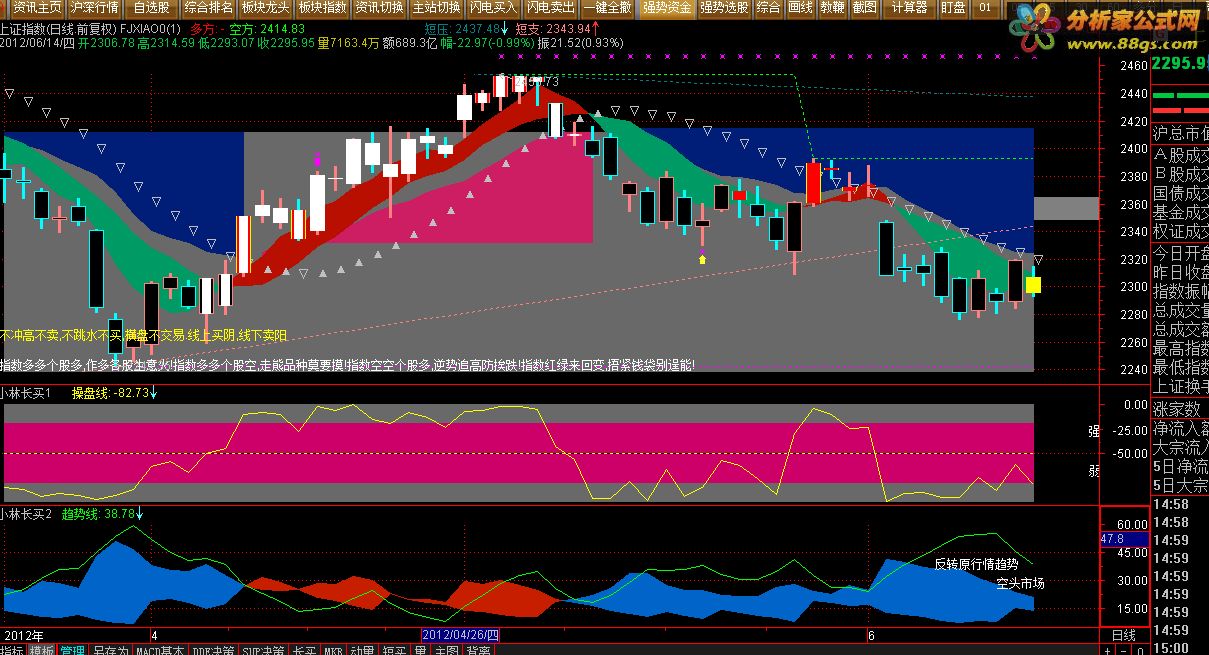Open 自选股 watchlist
This screenshot has height=655, width=1209.
(x=151, y=7)
